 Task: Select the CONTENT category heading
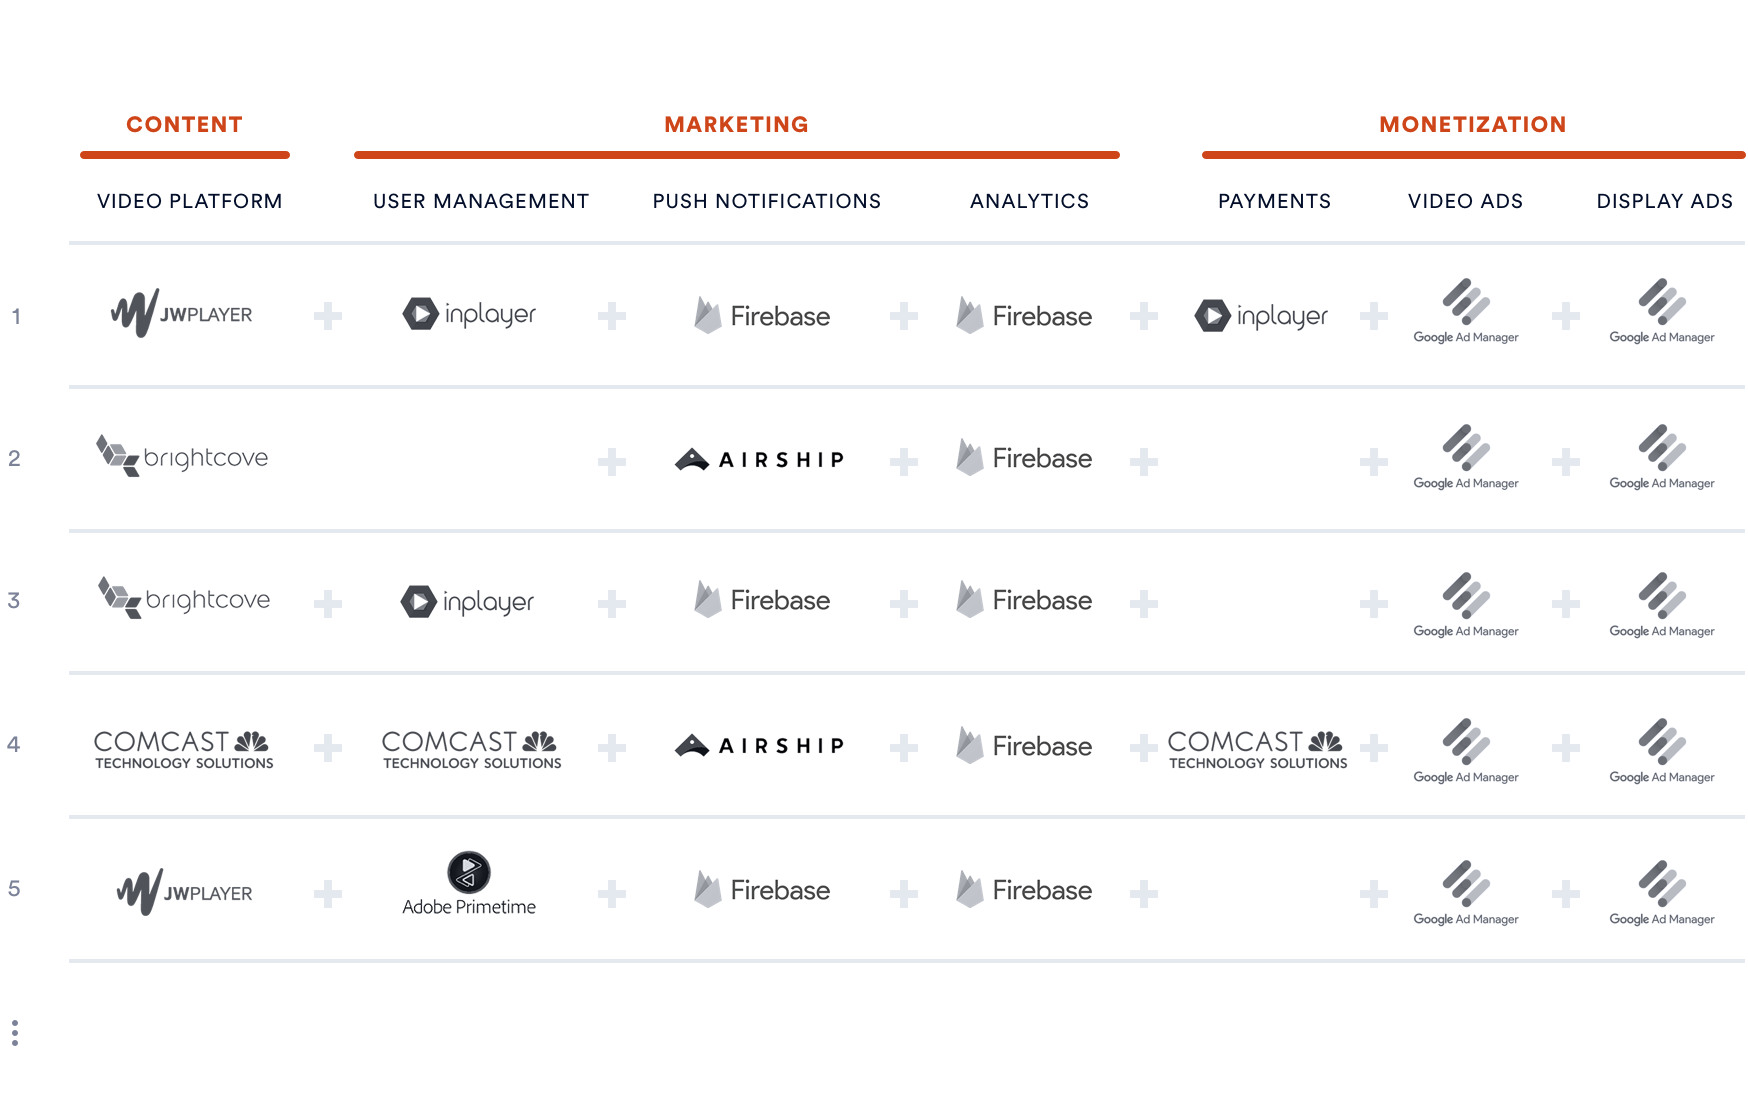(x=185, y=125)
